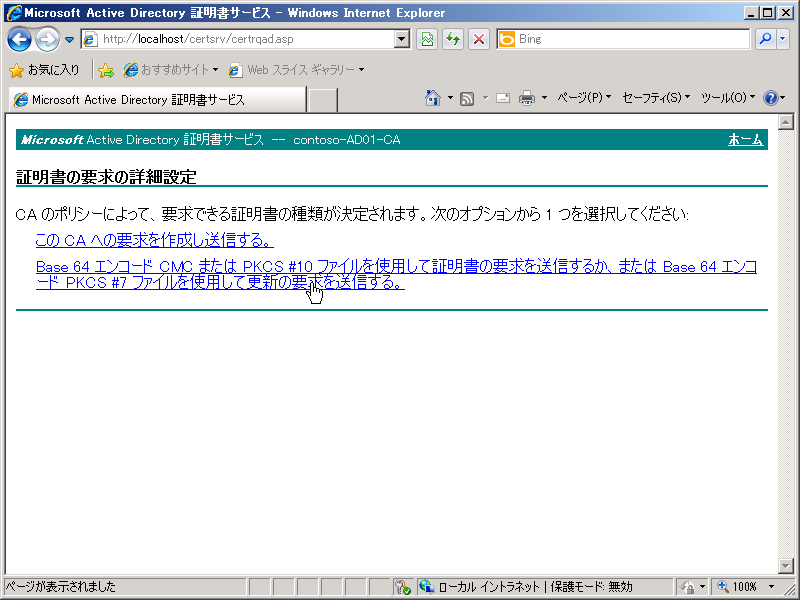Click the RSS feeds icon
Image resolution: width=800 pixels, height=600 pixels.
pyautogui.click(x=467, y=98)
